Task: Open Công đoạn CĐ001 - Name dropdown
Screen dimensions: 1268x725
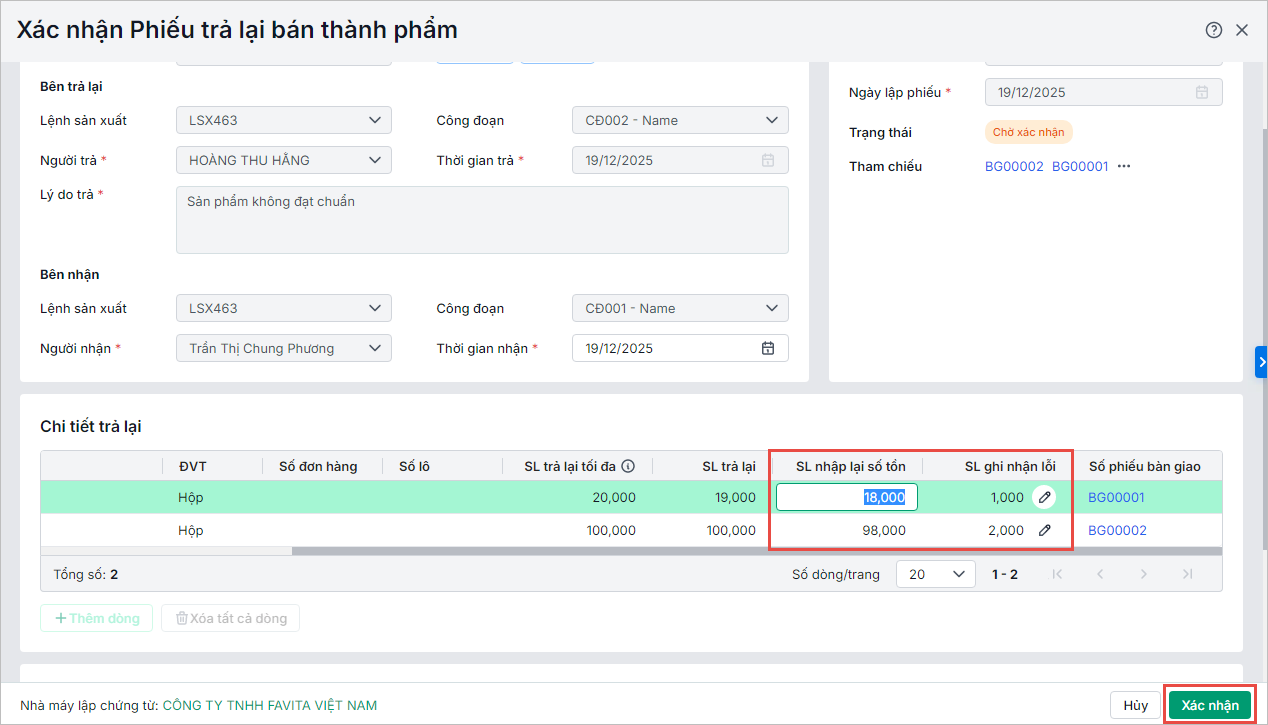Action: click(x=680, y=308)
